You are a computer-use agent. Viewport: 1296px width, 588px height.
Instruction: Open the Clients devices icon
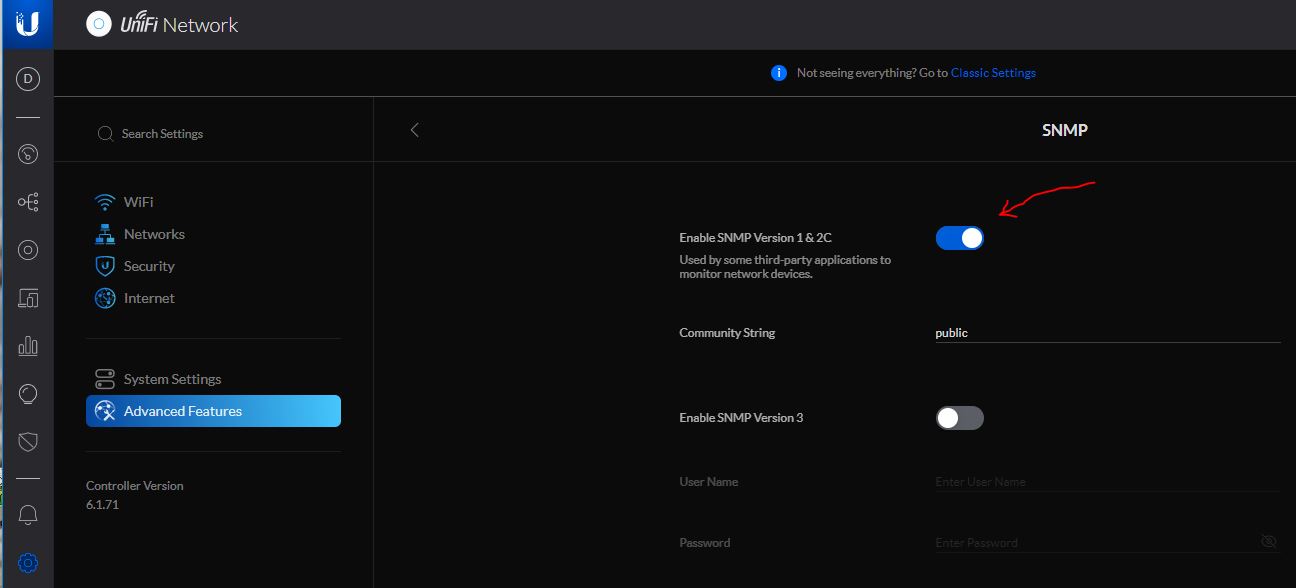pyautogui.click(x=28, y=298)
